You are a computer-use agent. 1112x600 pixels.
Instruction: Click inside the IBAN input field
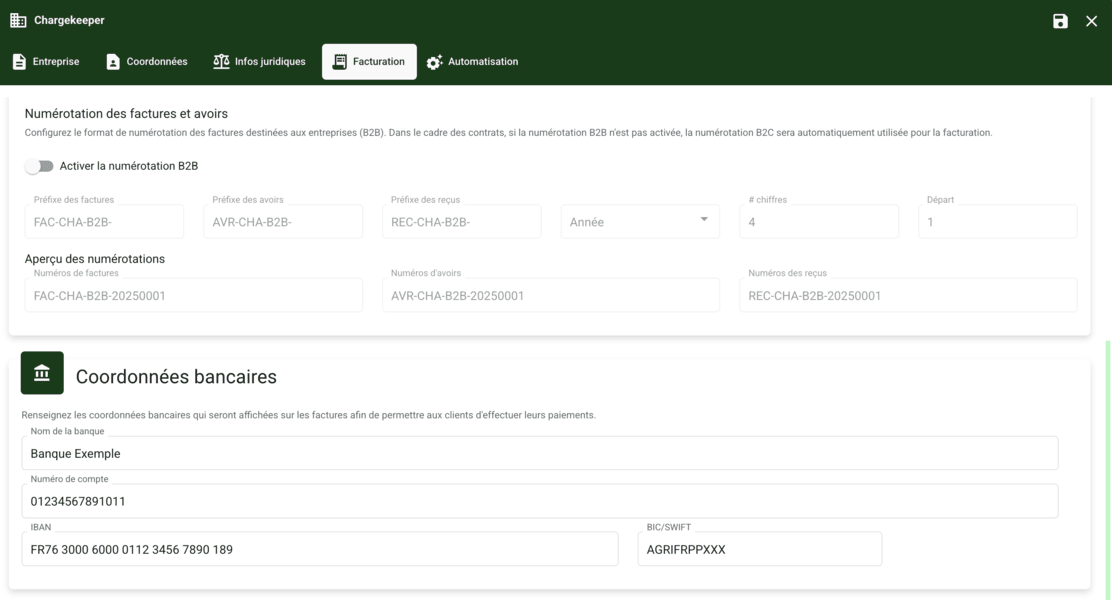click(x=320, y=549)
